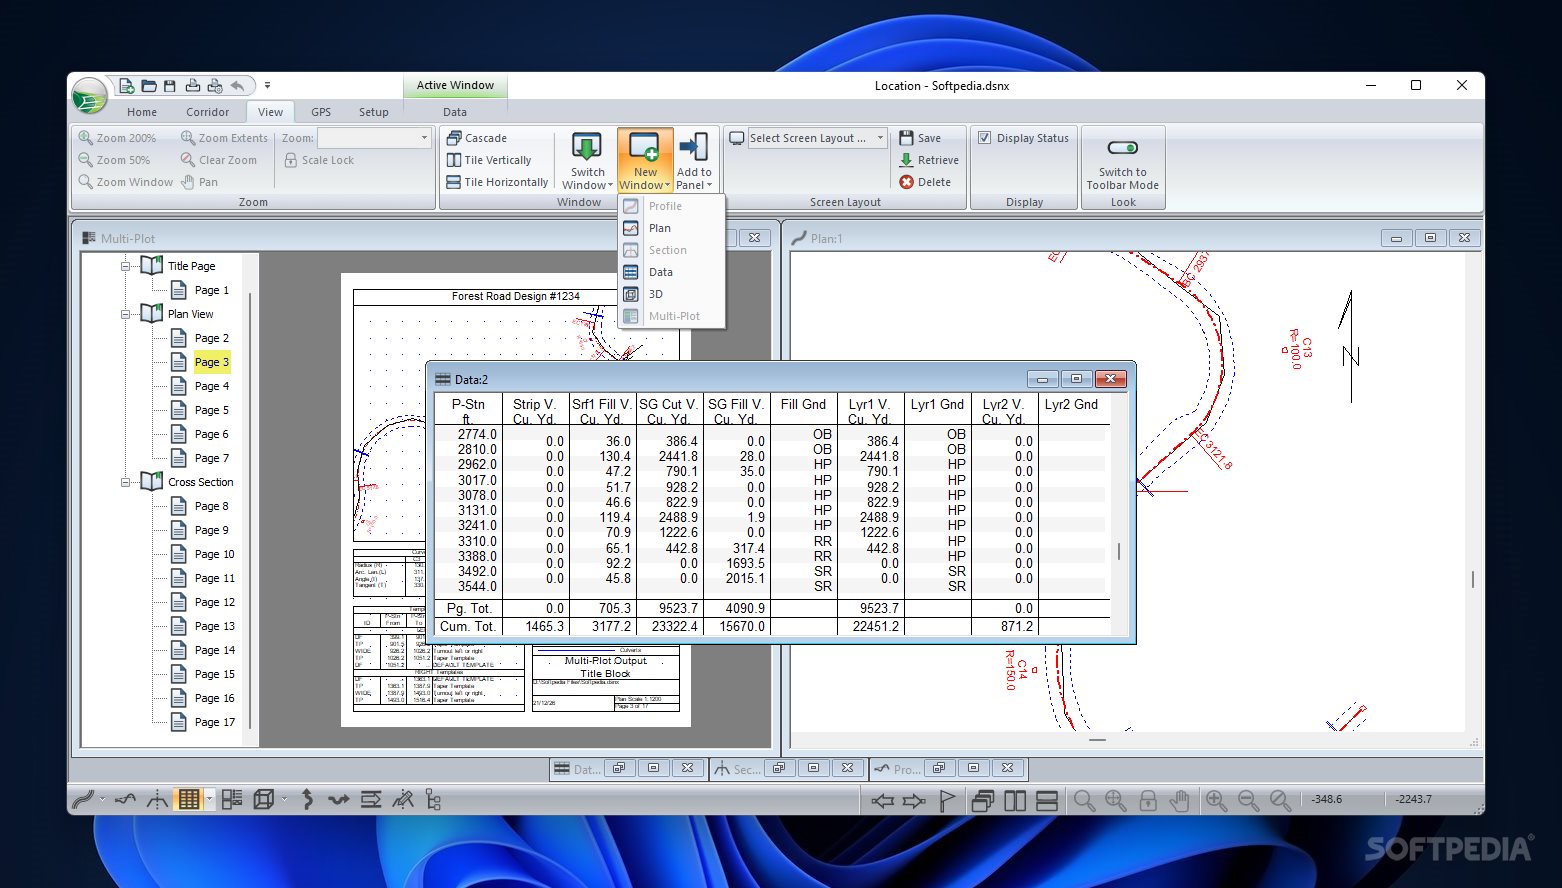Choose Plan from New Window menu
The height and width of the screenshot is (888, 1562).
tap(671, 228)
